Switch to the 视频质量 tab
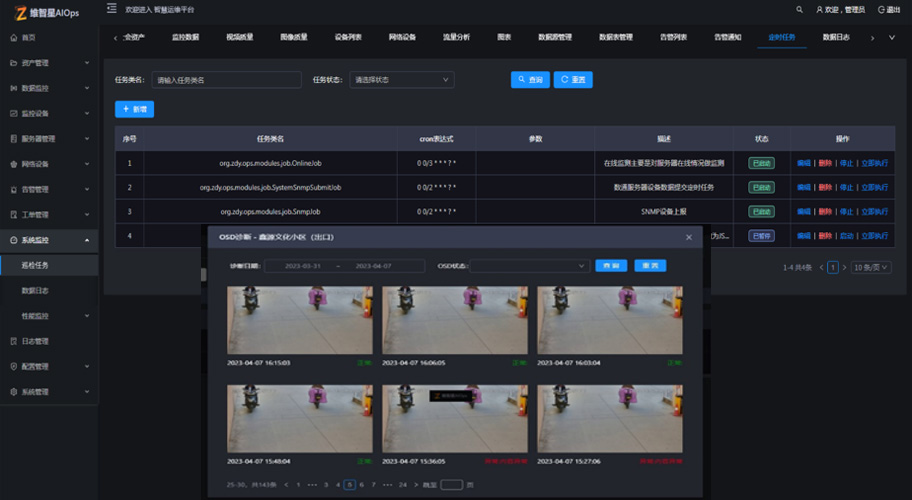912x500 pixels. click(240, 37)
